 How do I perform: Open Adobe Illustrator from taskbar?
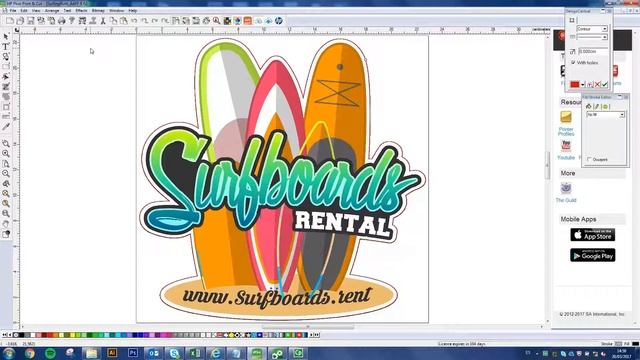[112, 353]
